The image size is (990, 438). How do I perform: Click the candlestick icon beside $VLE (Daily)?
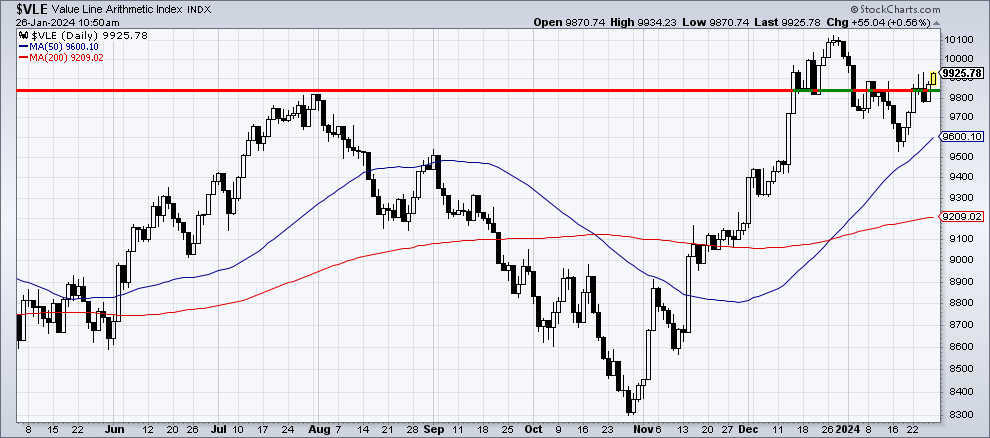(21, 35)
